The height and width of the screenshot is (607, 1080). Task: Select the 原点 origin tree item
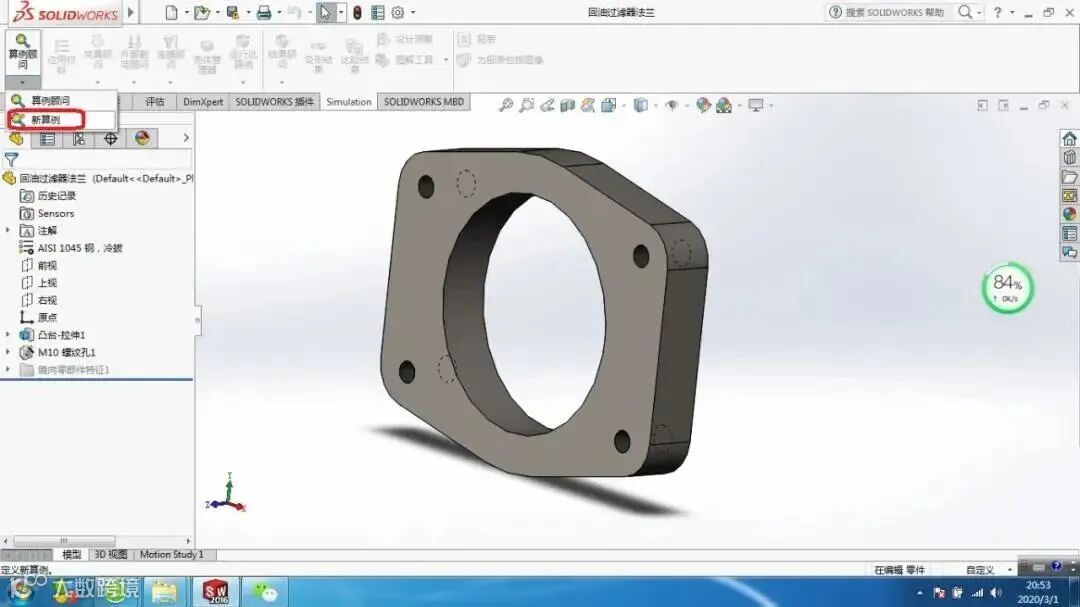coord(47,317)
